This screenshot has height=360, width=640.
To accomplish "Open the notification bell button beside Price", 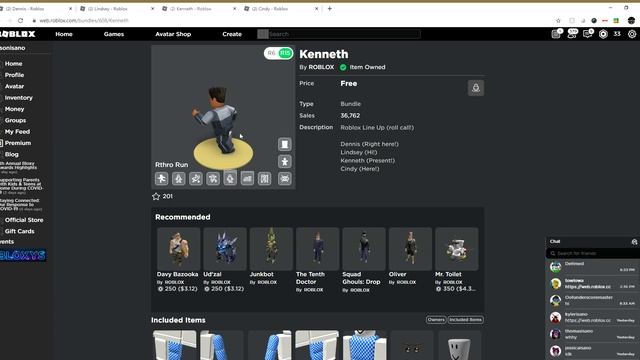I will point(476,88).
